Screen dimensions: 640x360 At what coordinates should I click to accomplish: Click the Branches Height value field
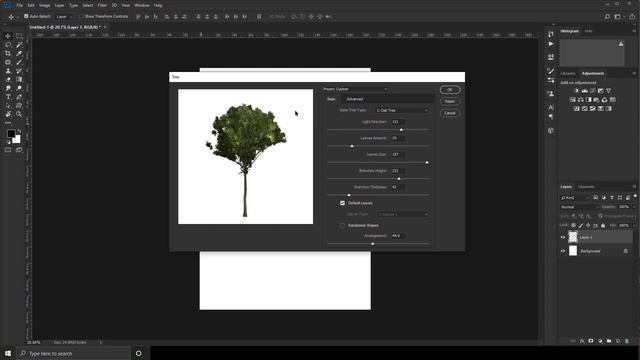398,171
